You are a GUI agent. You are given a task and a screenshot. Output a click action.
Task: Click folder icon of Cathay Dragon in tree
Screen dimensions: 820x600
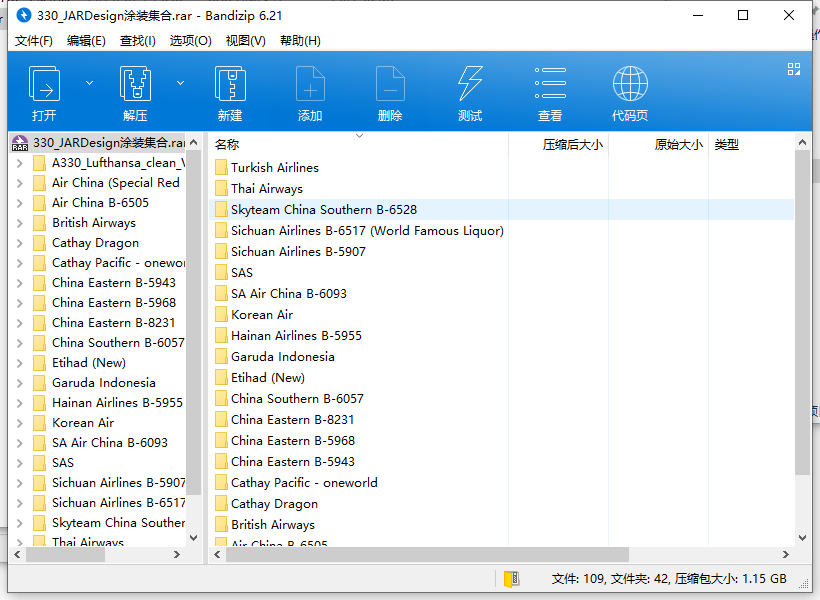pos(39,243)
